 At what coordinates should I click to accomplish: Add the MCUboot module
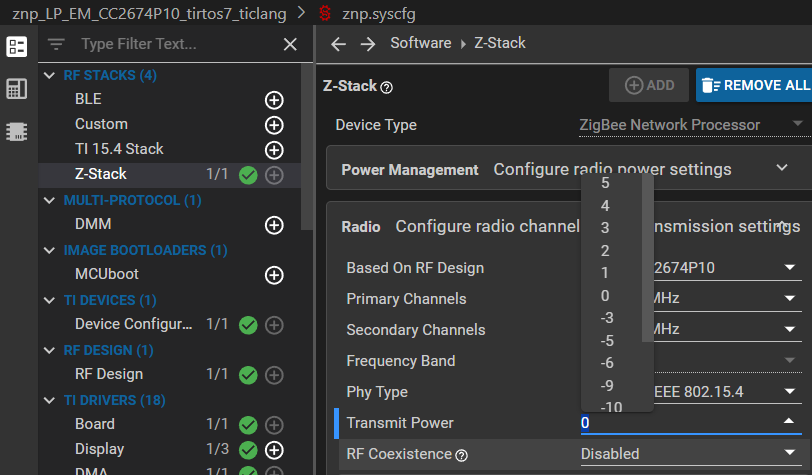[274, 275]
